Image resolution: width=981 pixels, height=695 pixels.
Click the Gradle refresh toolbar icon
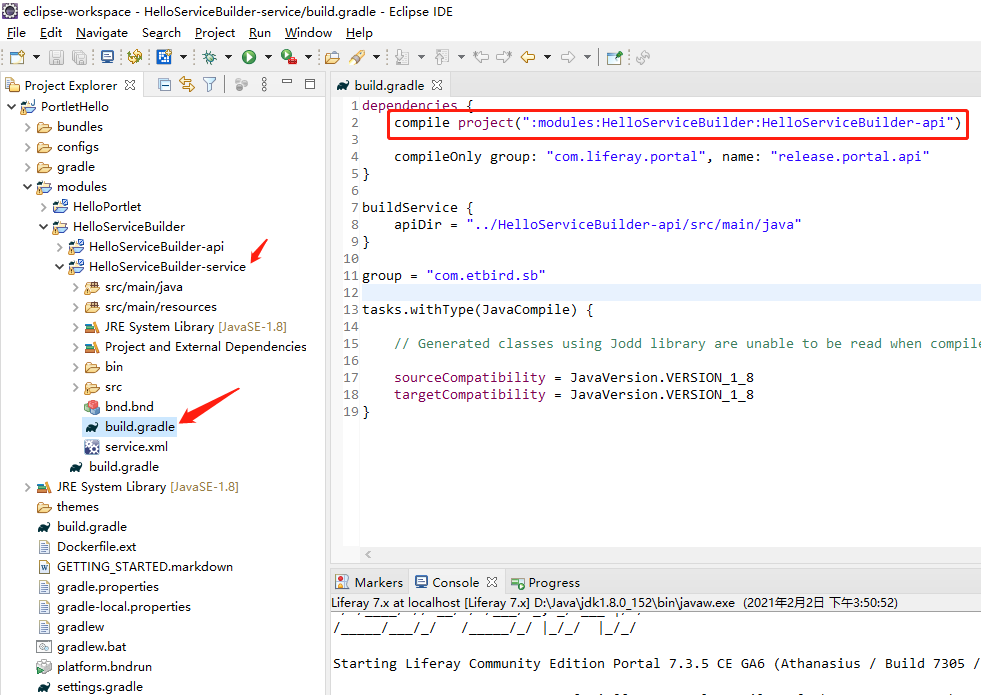click(135, 57)
